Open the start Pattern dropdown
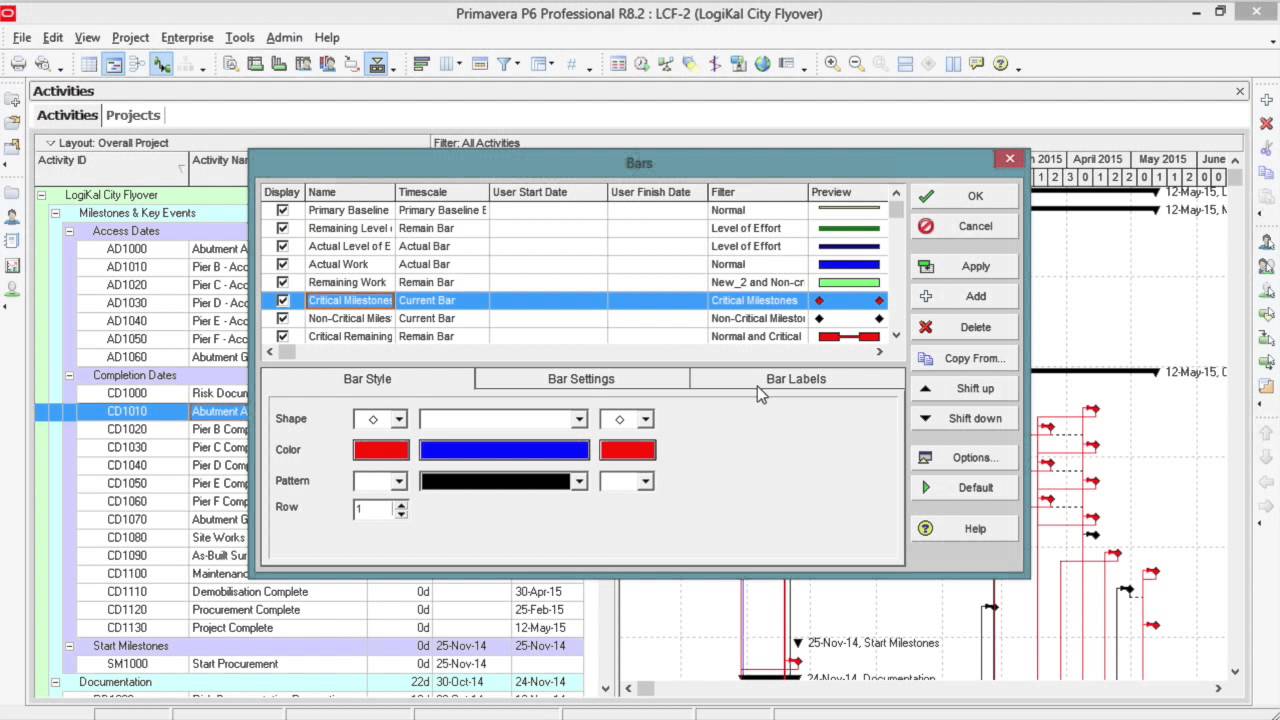 point(399,482)
